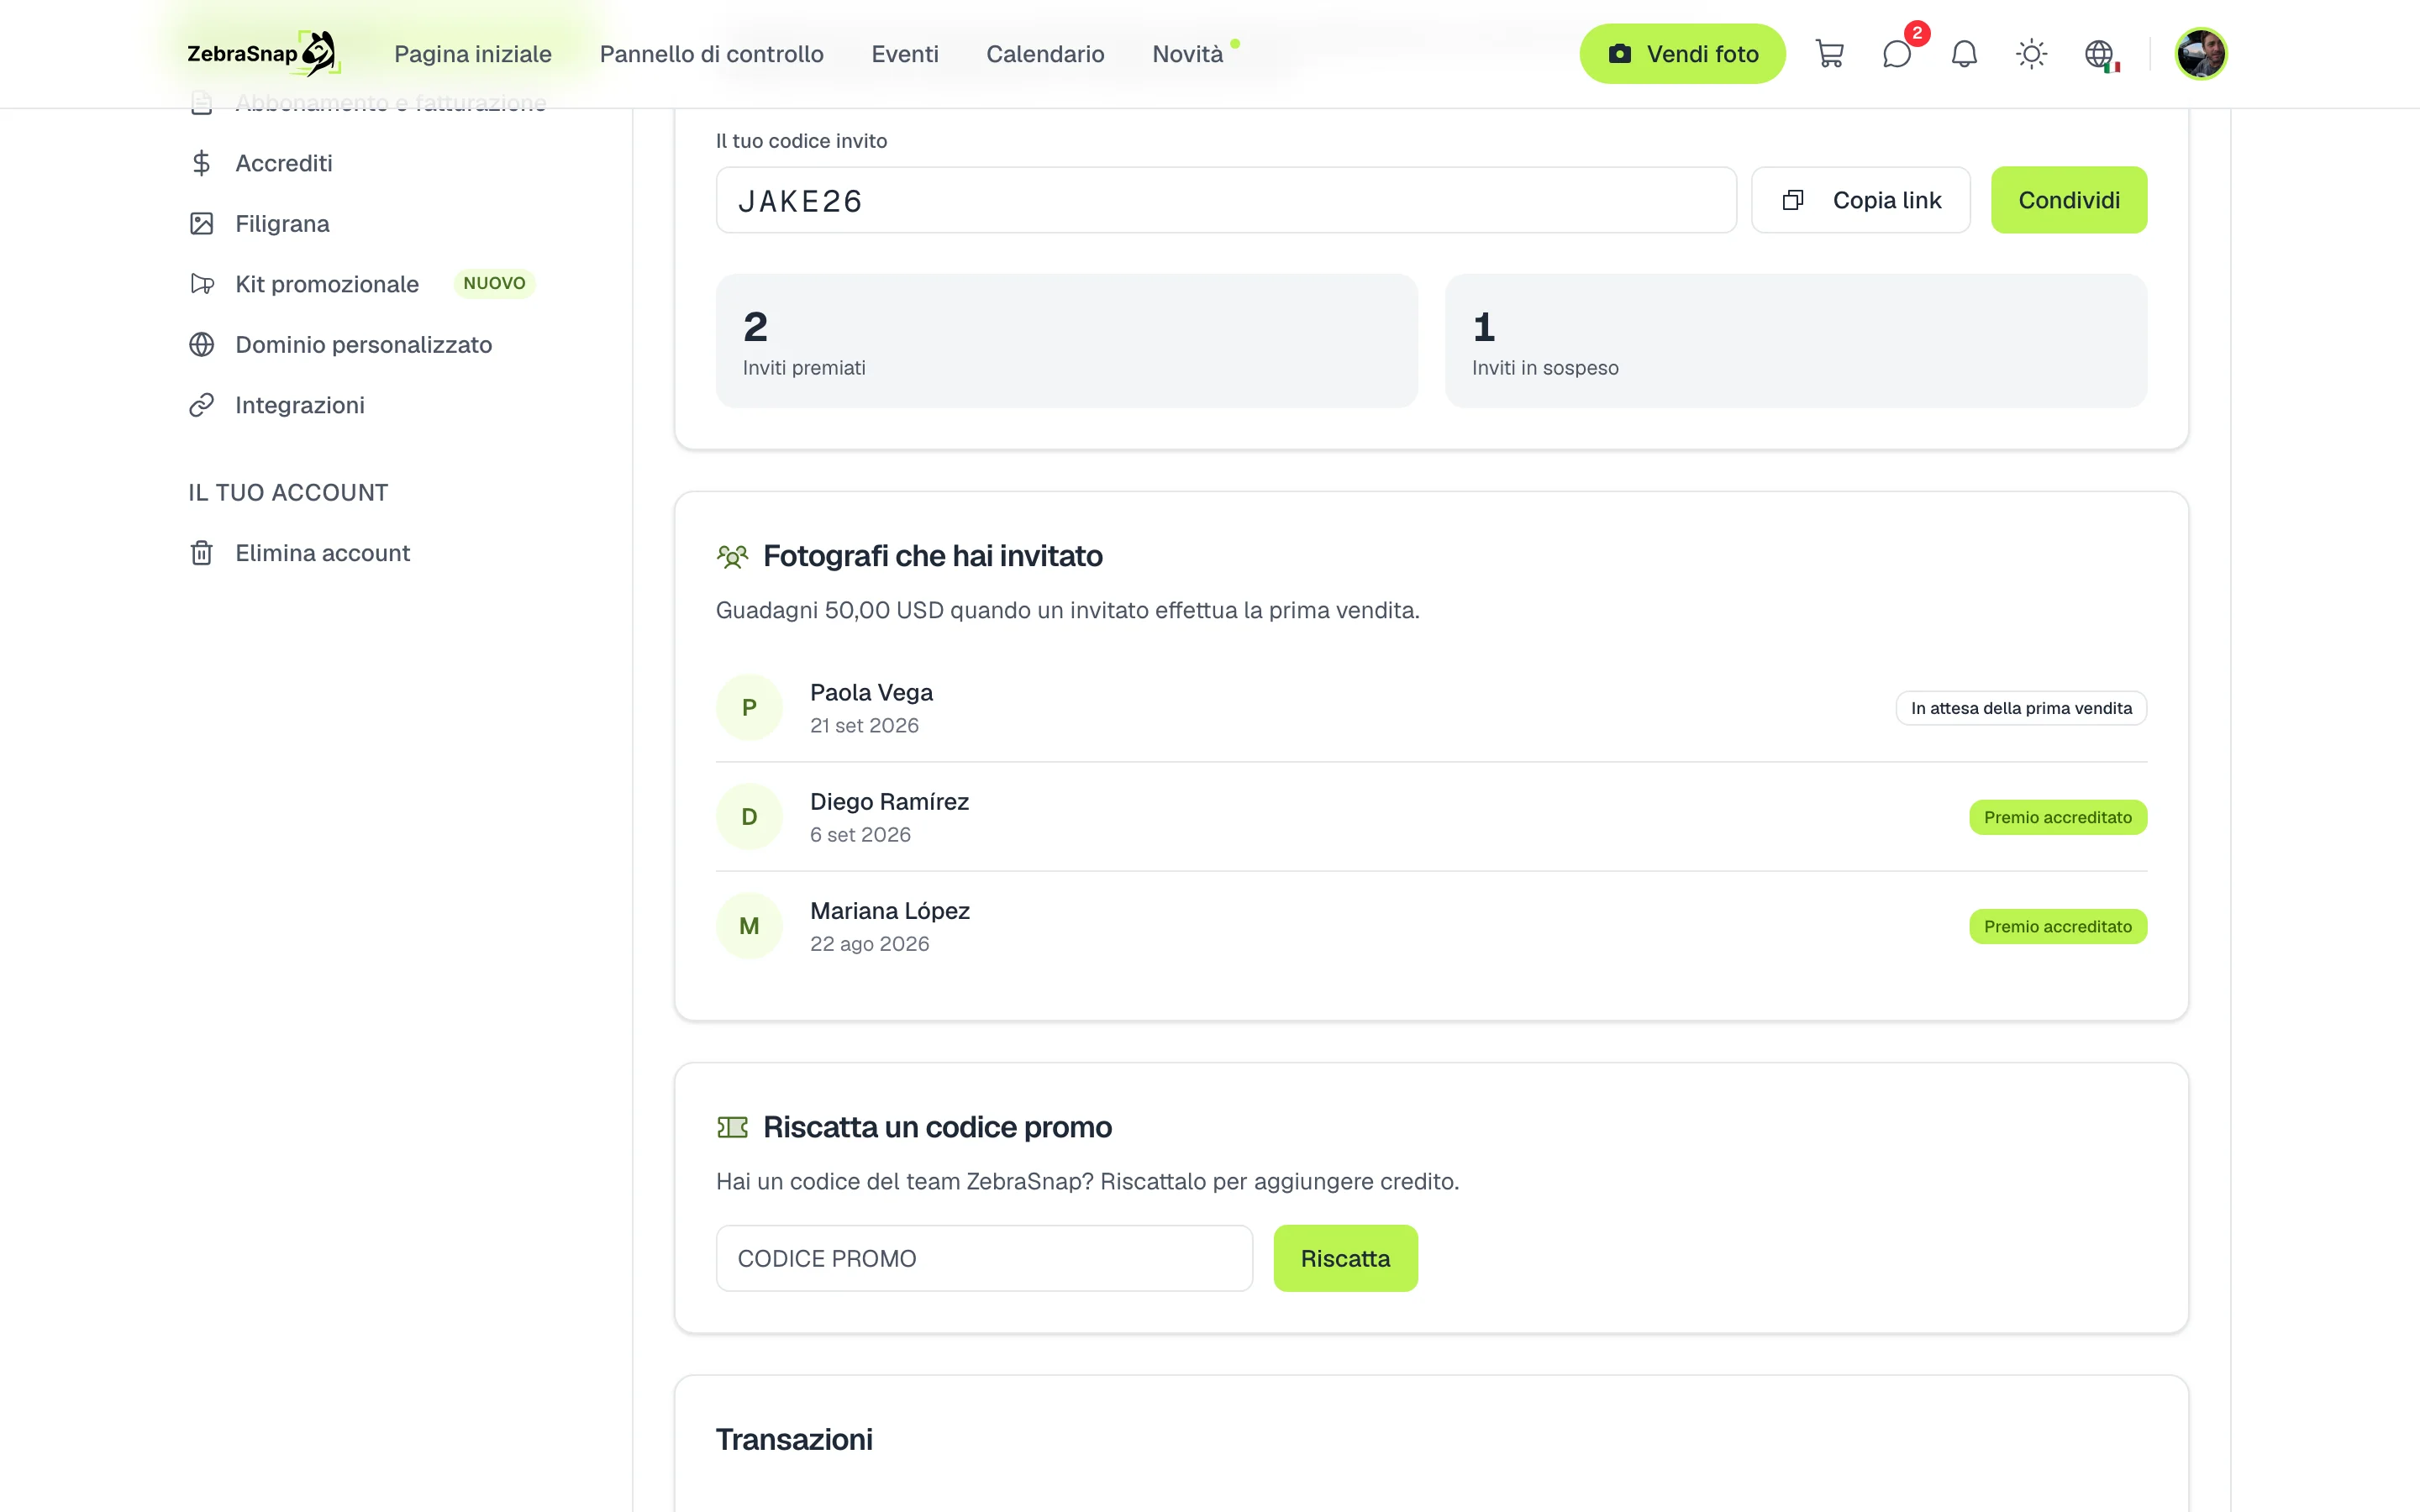Open the user profile avatar
The width and height of the screenshot is (2420, 1512).
point(2200,54)
